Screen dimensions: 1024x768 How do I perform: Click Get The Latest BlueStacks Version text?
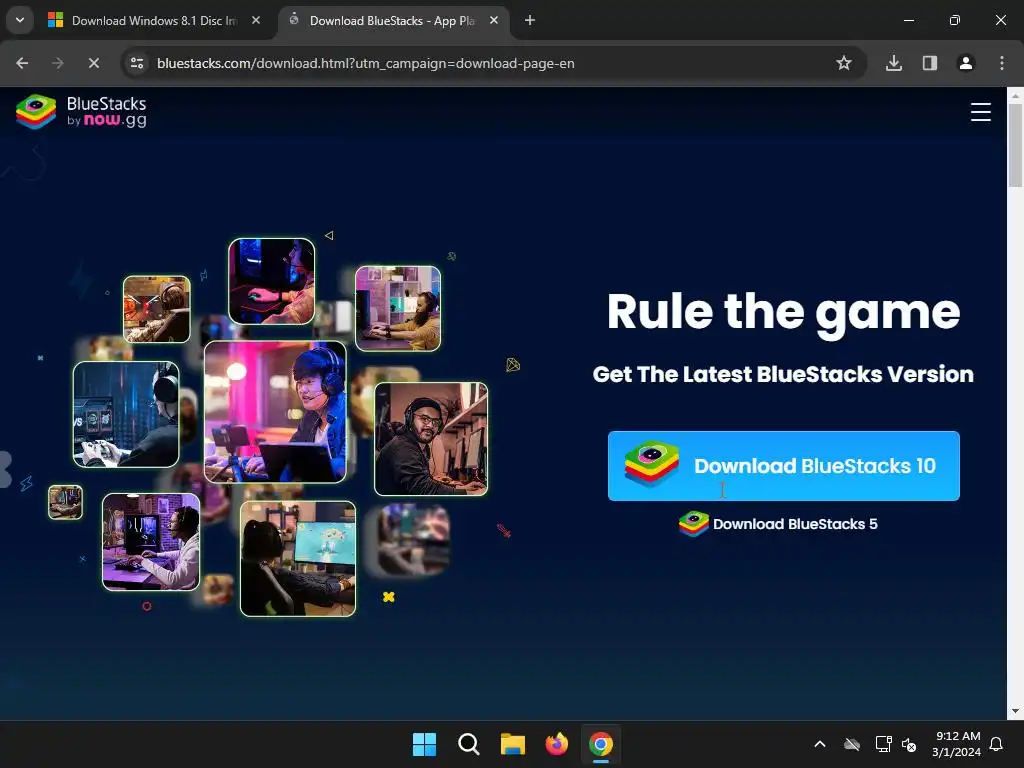pyautogui.click(x=783, y=374)
